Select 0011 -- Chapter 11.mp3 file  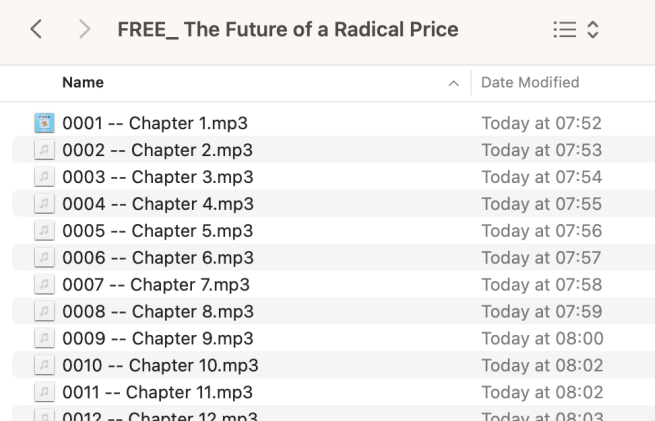click(x=333, y=392)
